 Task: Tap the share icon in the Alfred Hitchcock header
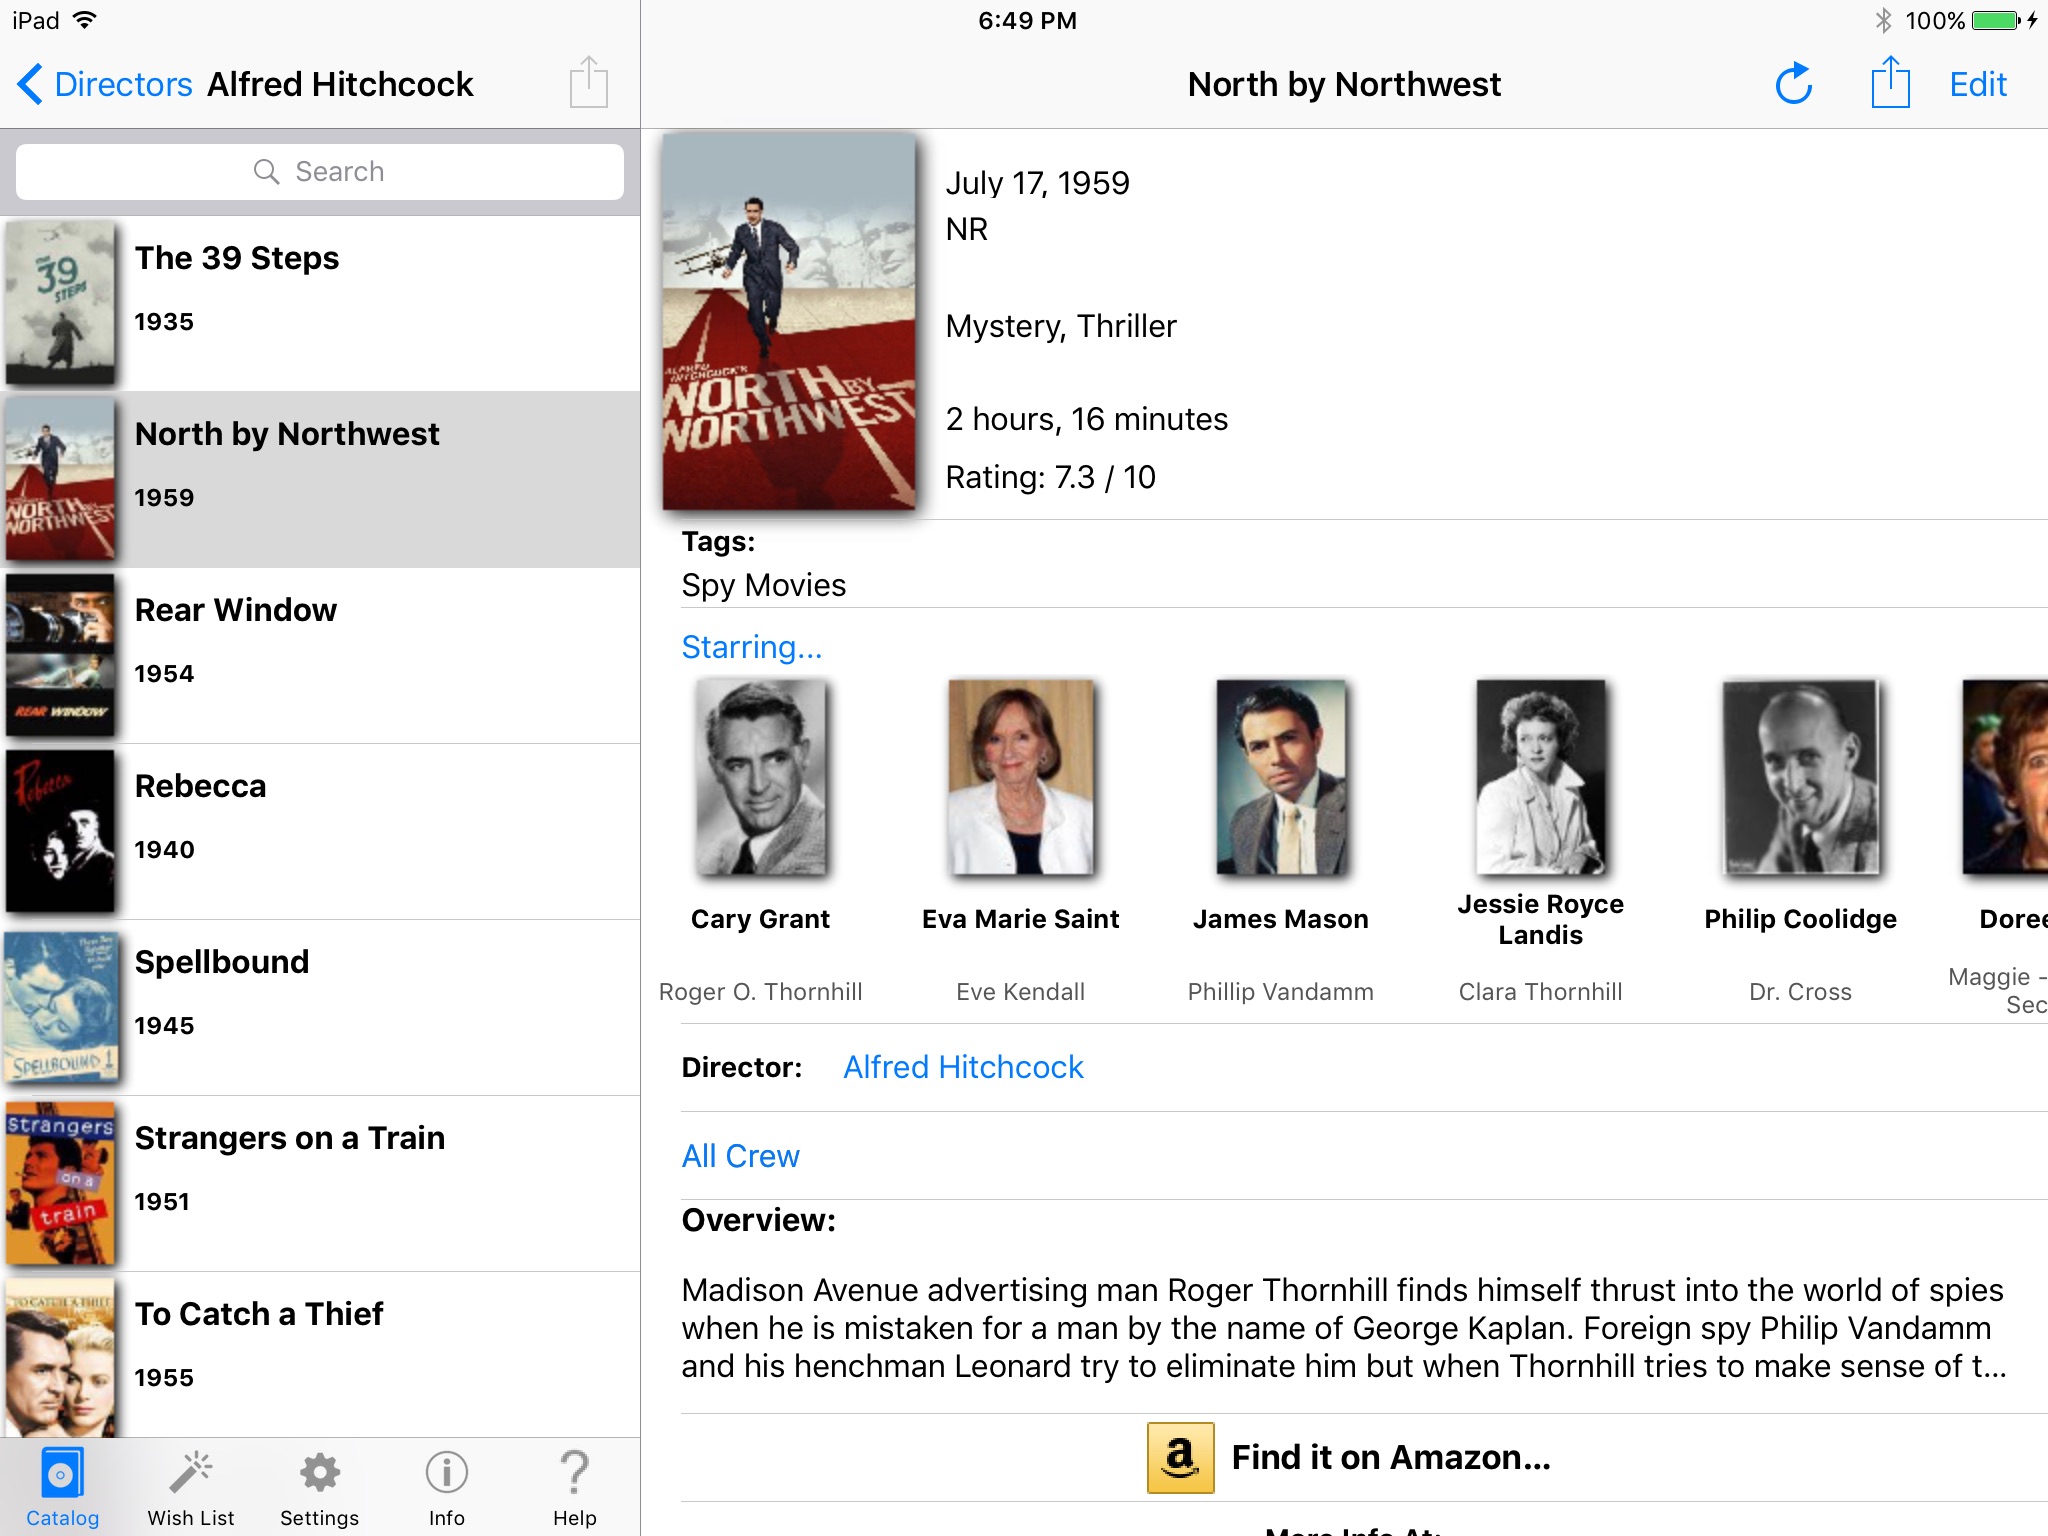tap(588, 82)
